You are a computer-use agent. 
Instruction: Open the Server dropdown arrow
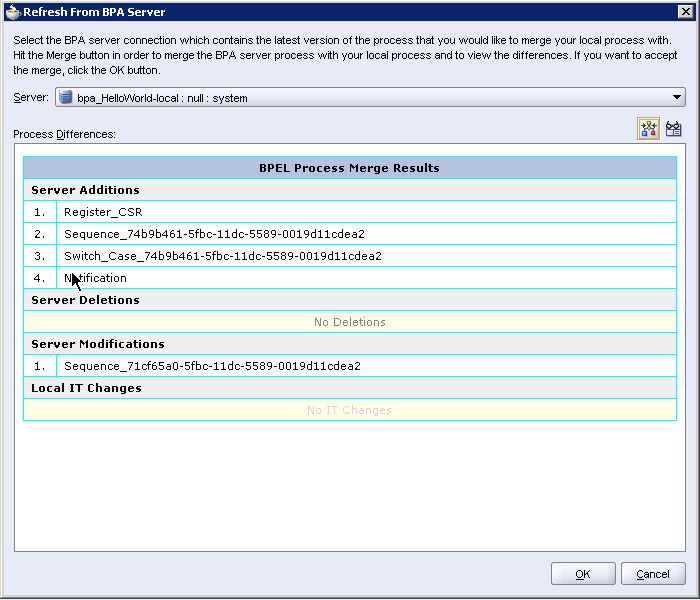(678, 98)
